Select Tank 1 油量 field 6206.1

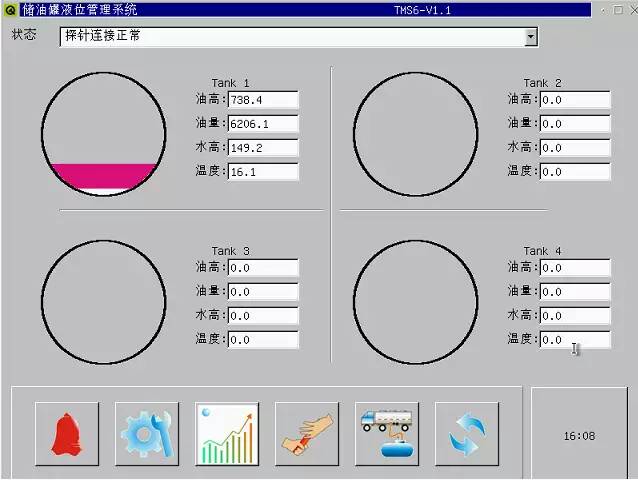click(263, 124)
